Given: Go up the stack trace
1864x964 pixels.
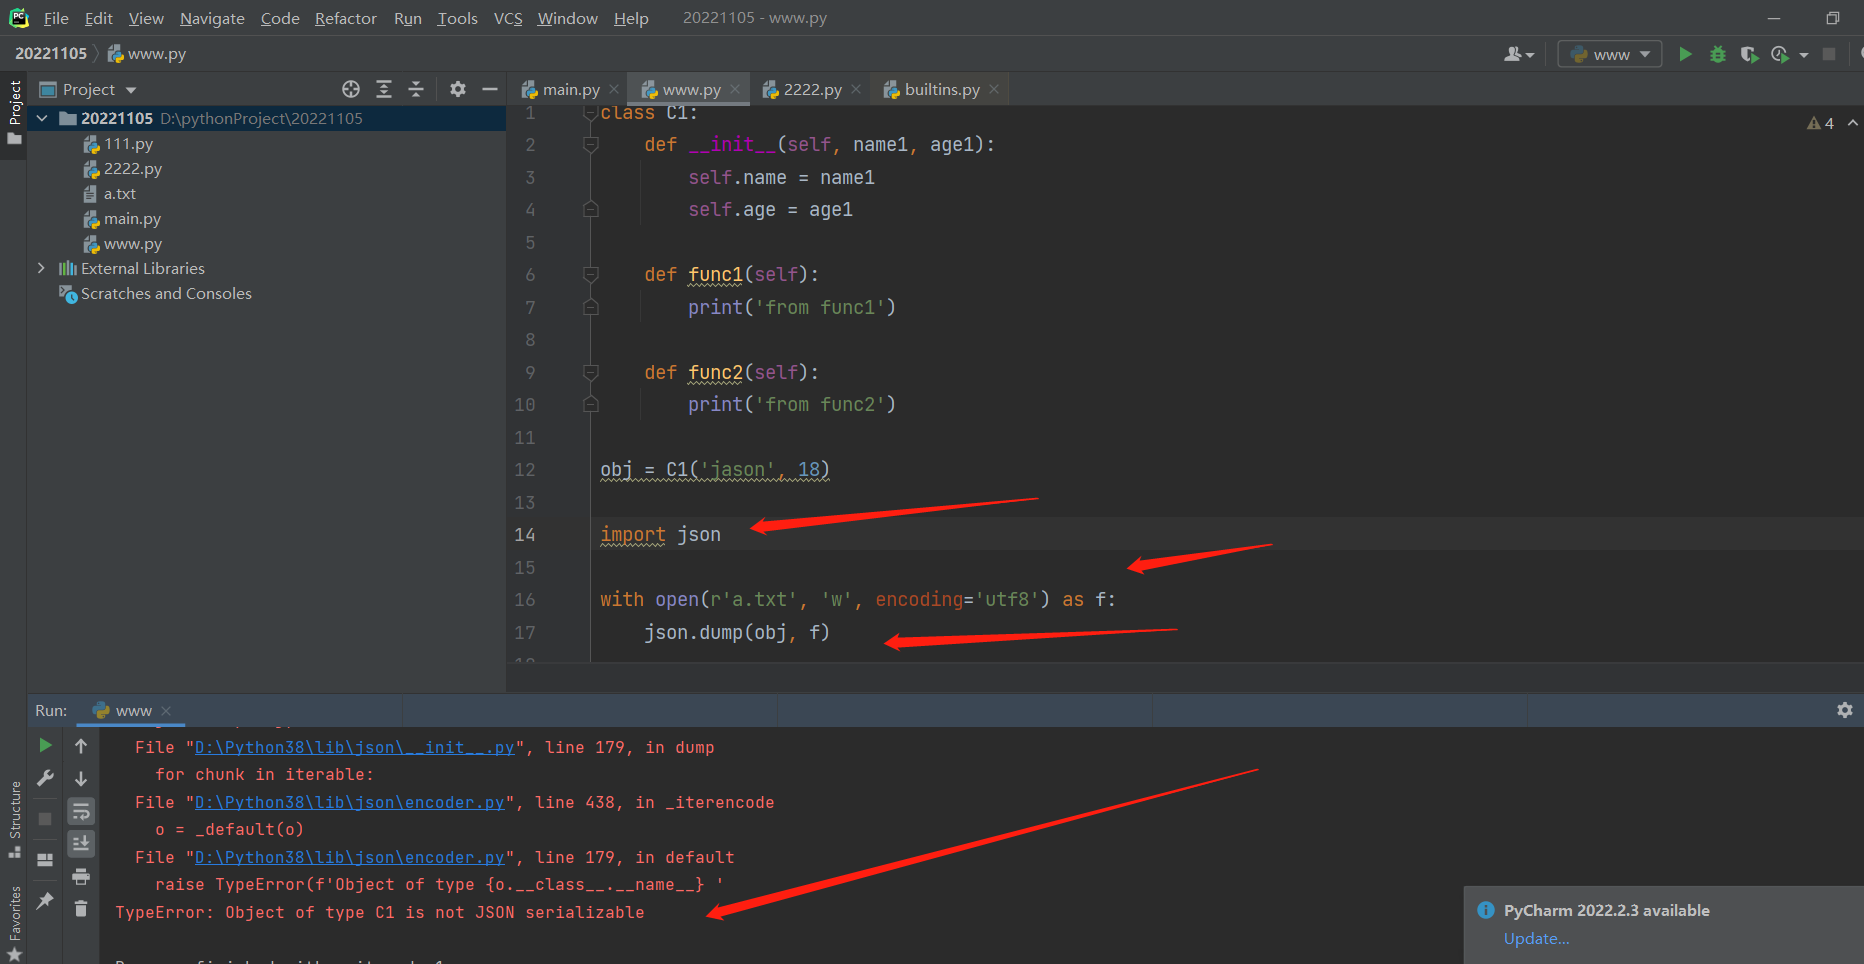Looking at the screenshot, I should (81, 745).
